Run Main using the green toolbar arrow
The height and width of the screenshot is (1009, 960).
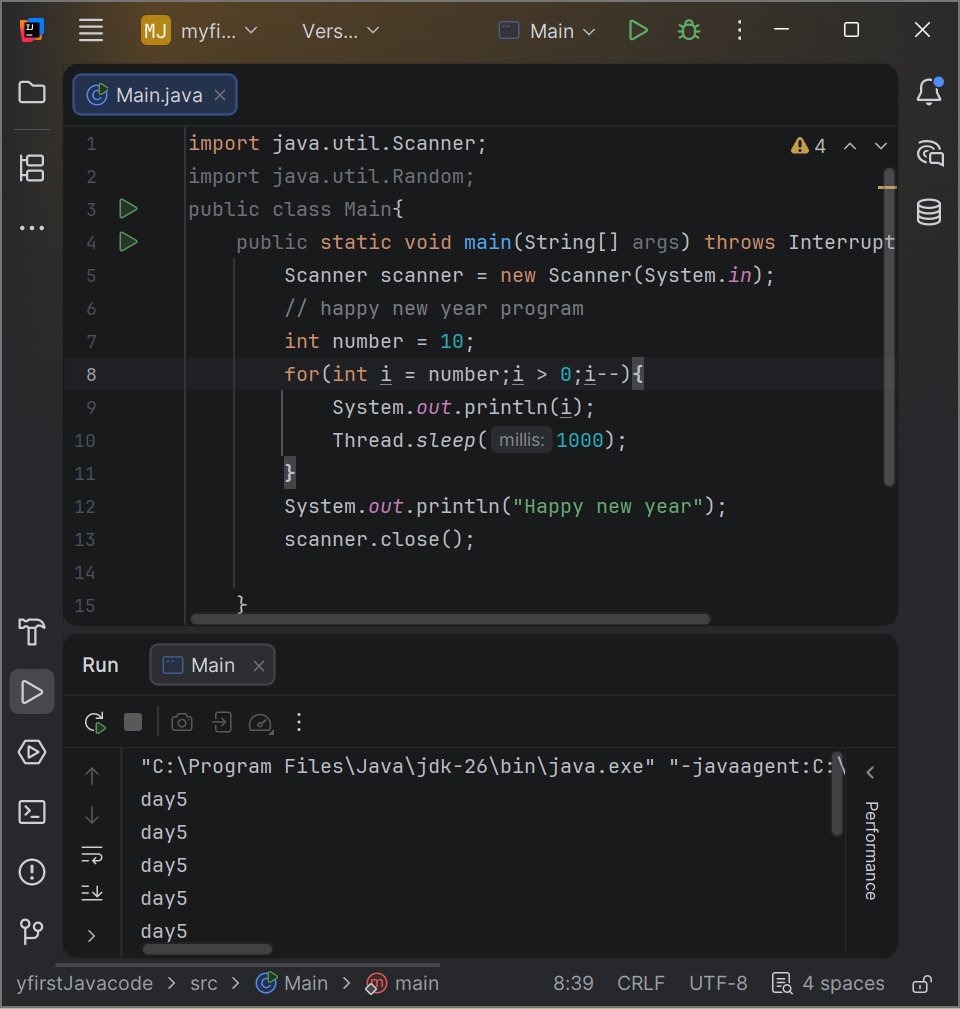point(638,31)
